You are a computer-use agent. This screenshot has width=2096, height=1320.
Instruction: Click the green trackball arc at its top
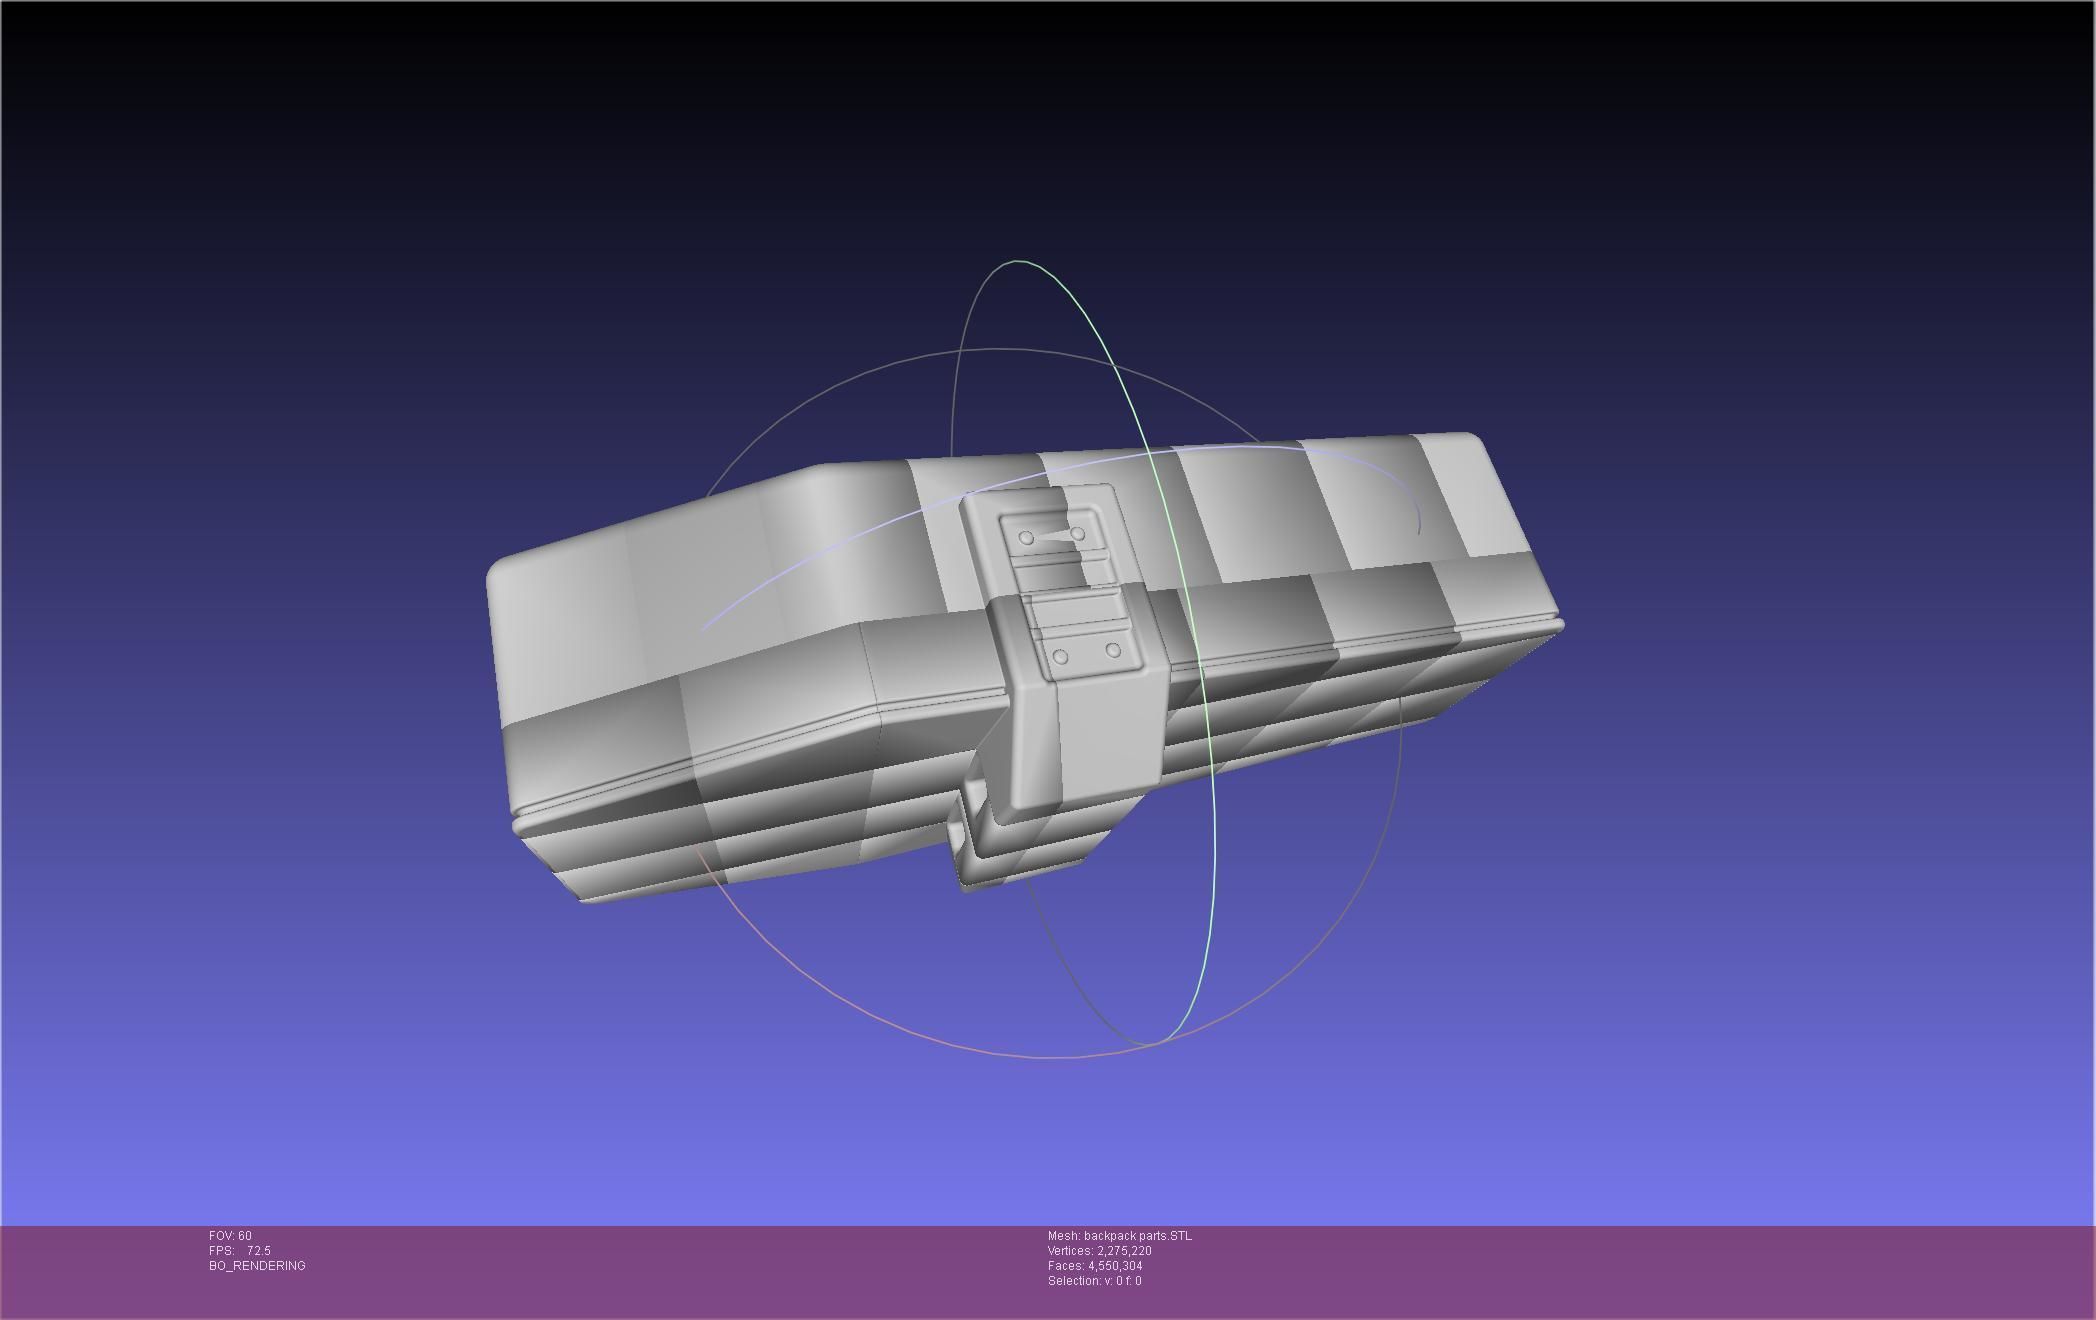point(1020,263)
